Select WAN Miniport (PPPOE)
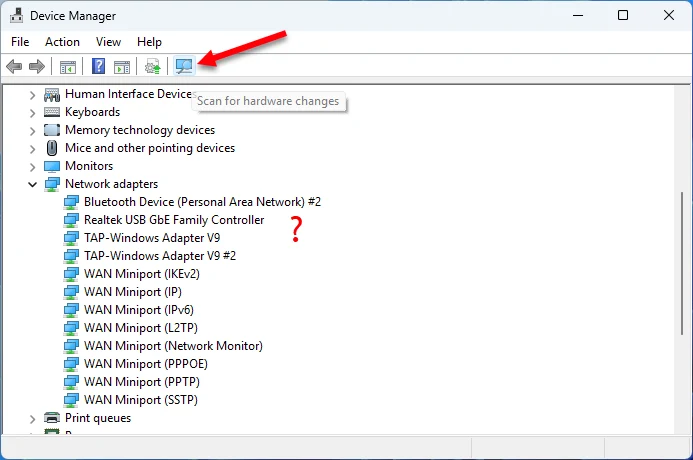The height and width of the screenshot is (460, 693). (x=145, y=364)
